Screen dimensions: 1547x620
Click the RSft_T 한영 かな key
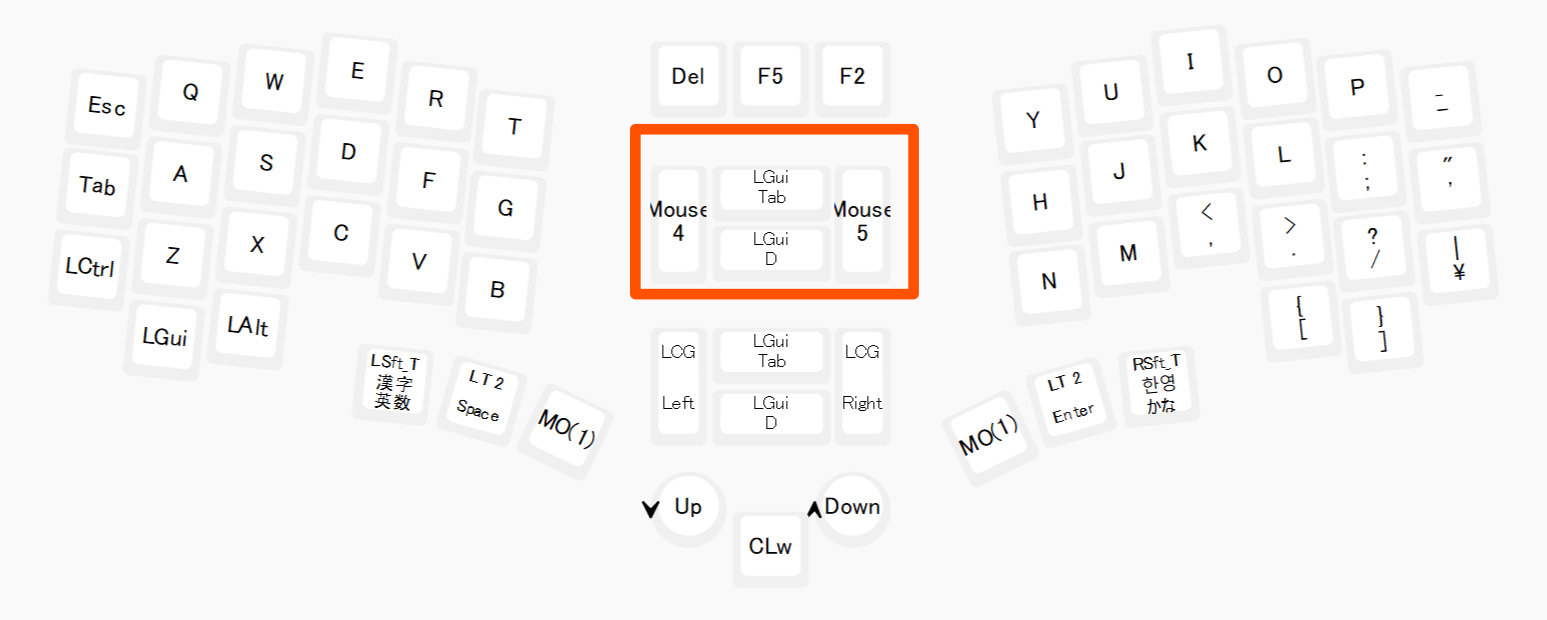1157,384
